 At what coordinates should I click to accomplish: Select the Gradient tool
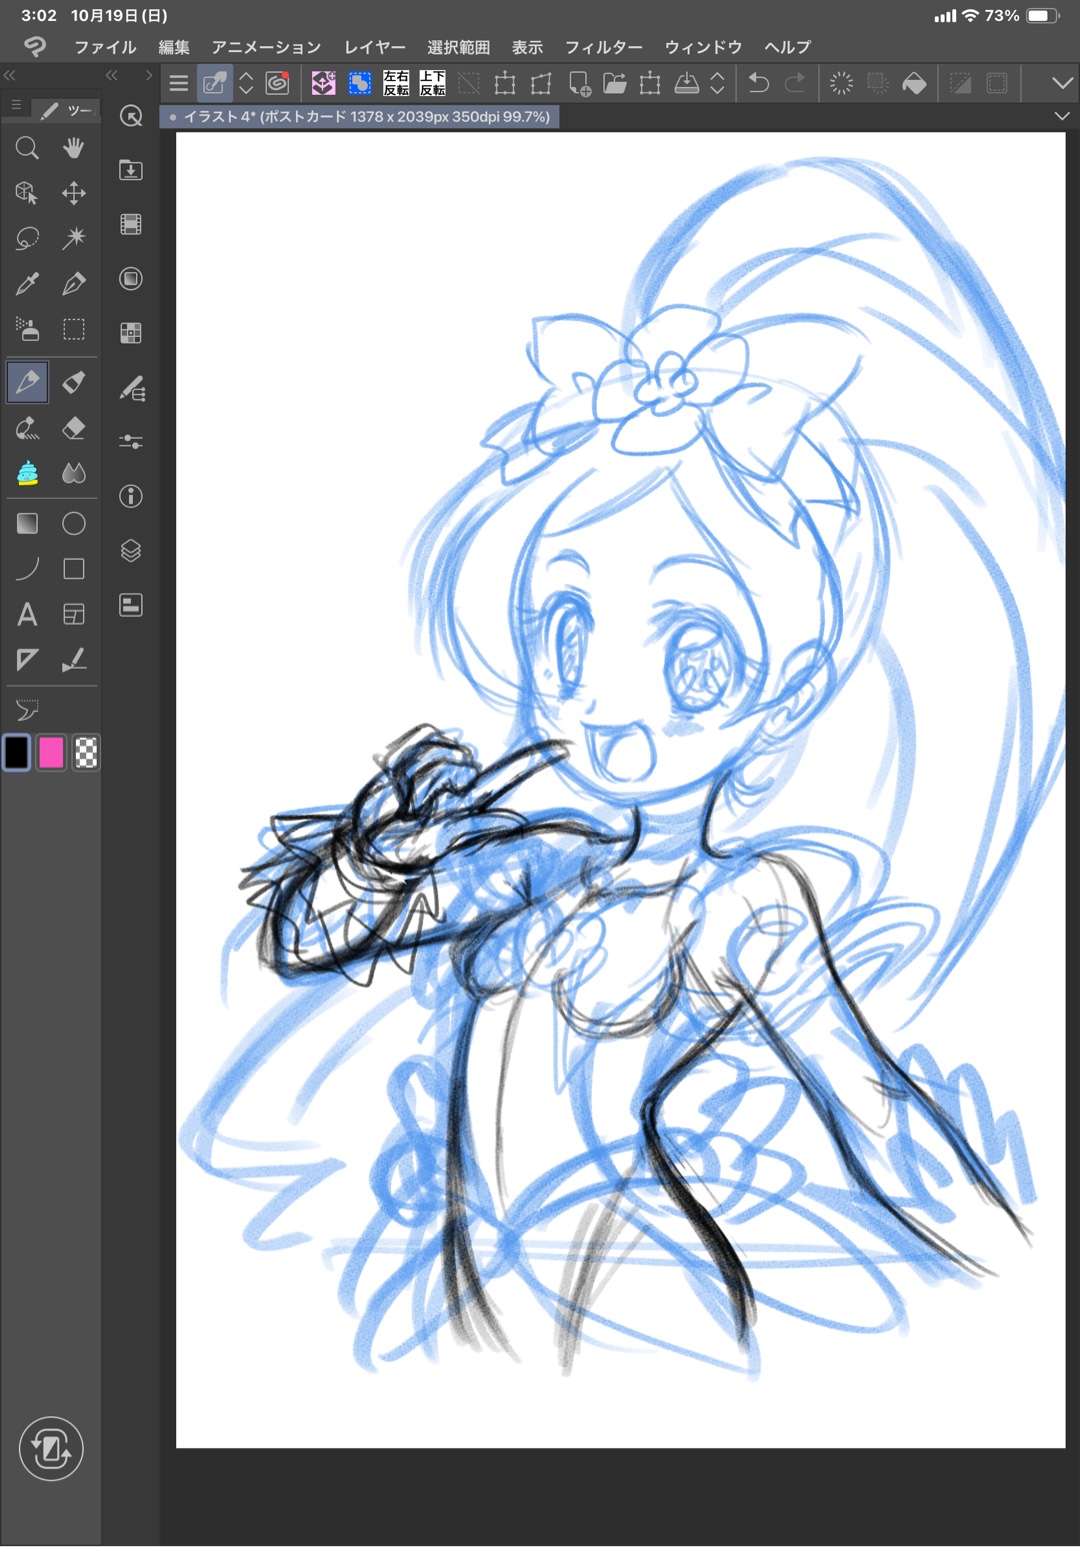pos(27,523)
